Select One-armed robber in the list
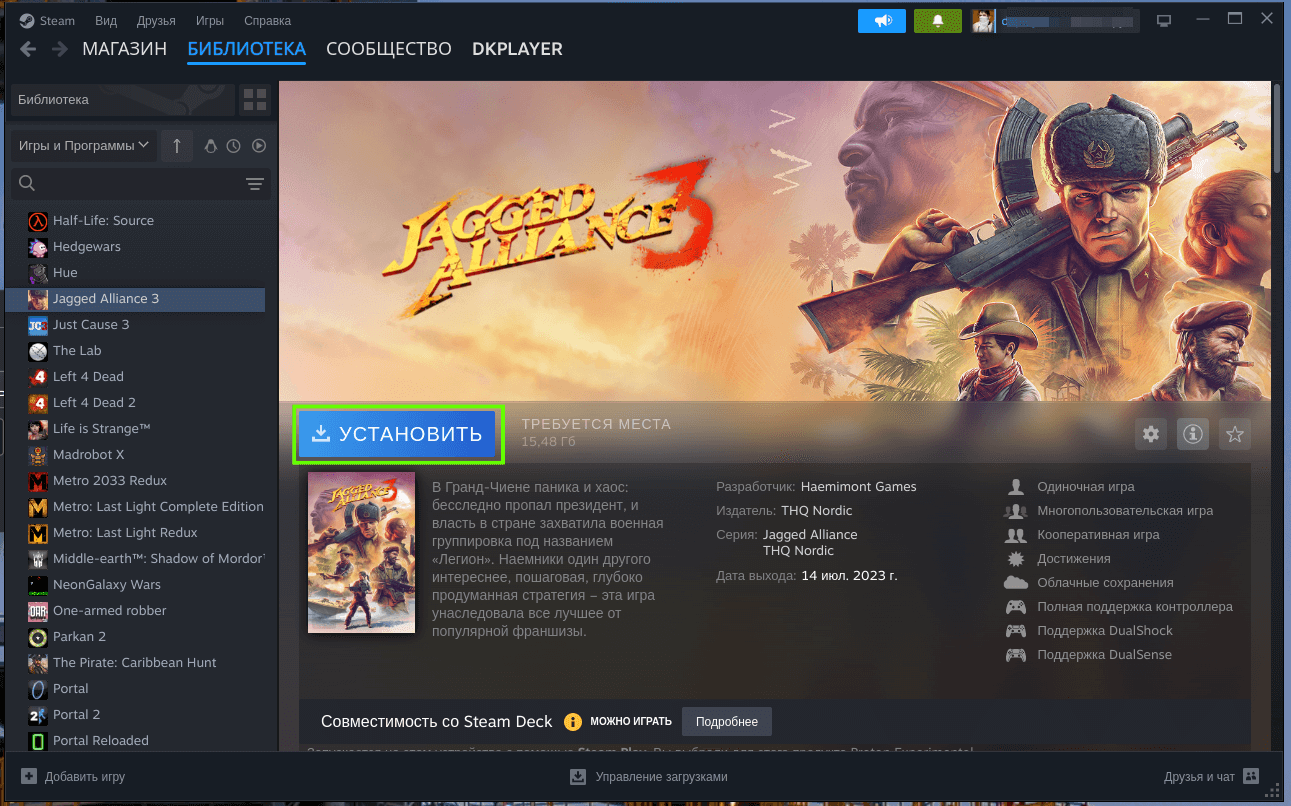The height and width of the screenshot is (806, 1291). (x=135, y=611)
